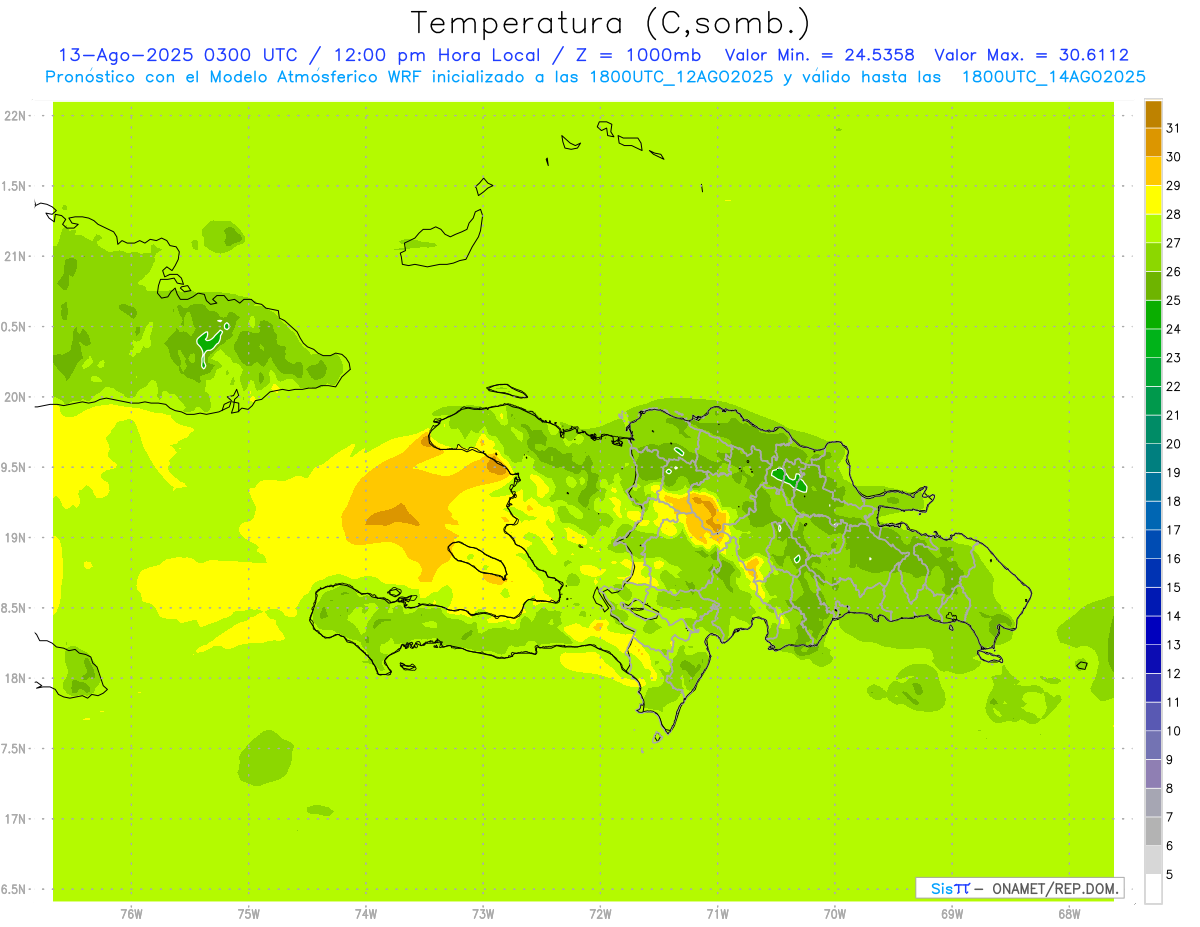Click the '71W' longitude axis label
Image resolution: width=1200 pixels, height=927 pixels.
pyautogui.click(x=717, y=914)
